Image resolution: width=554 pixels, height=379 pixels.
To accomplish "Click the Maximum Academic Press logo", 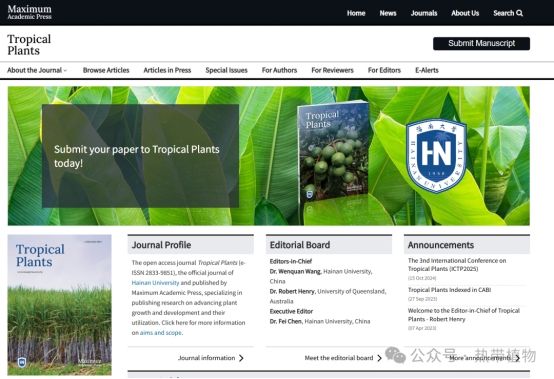I will [x=29, y=12].
